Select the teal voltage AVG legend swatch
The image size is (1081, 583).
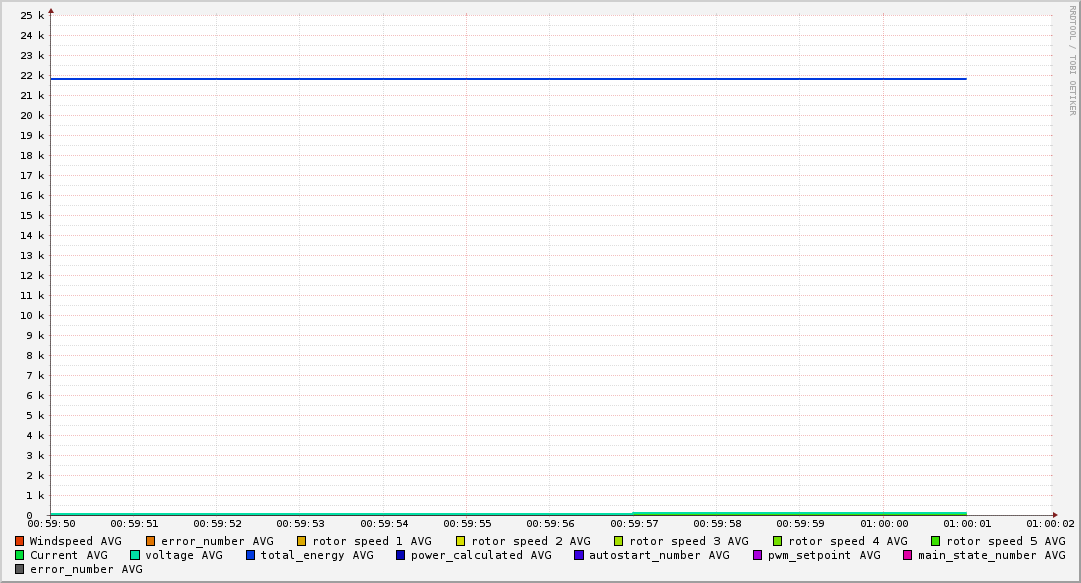(135, 555)
